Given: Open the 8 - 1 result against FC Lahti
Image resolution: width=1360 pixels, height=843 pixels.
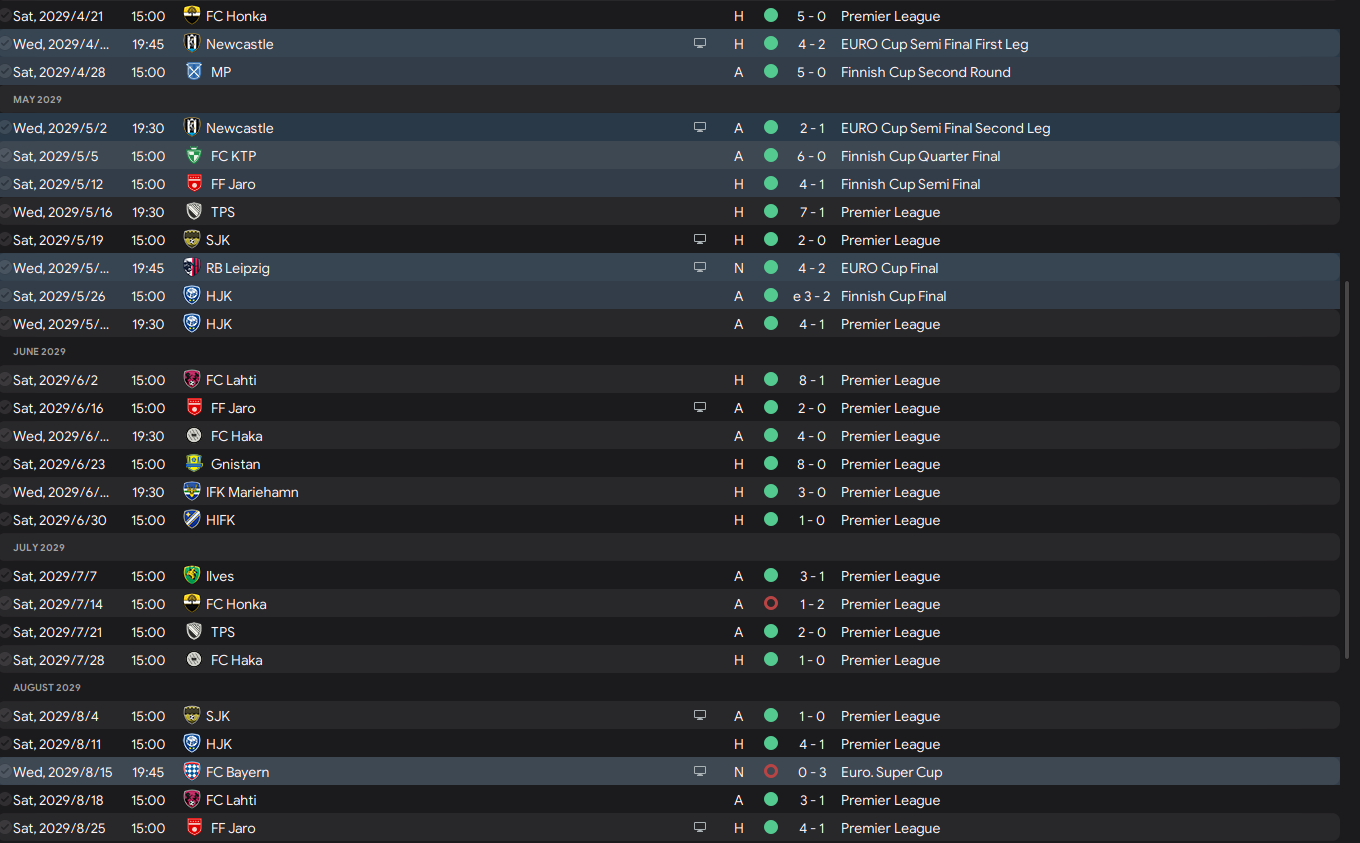Looking at the screenshot, I should click(810, 380).
